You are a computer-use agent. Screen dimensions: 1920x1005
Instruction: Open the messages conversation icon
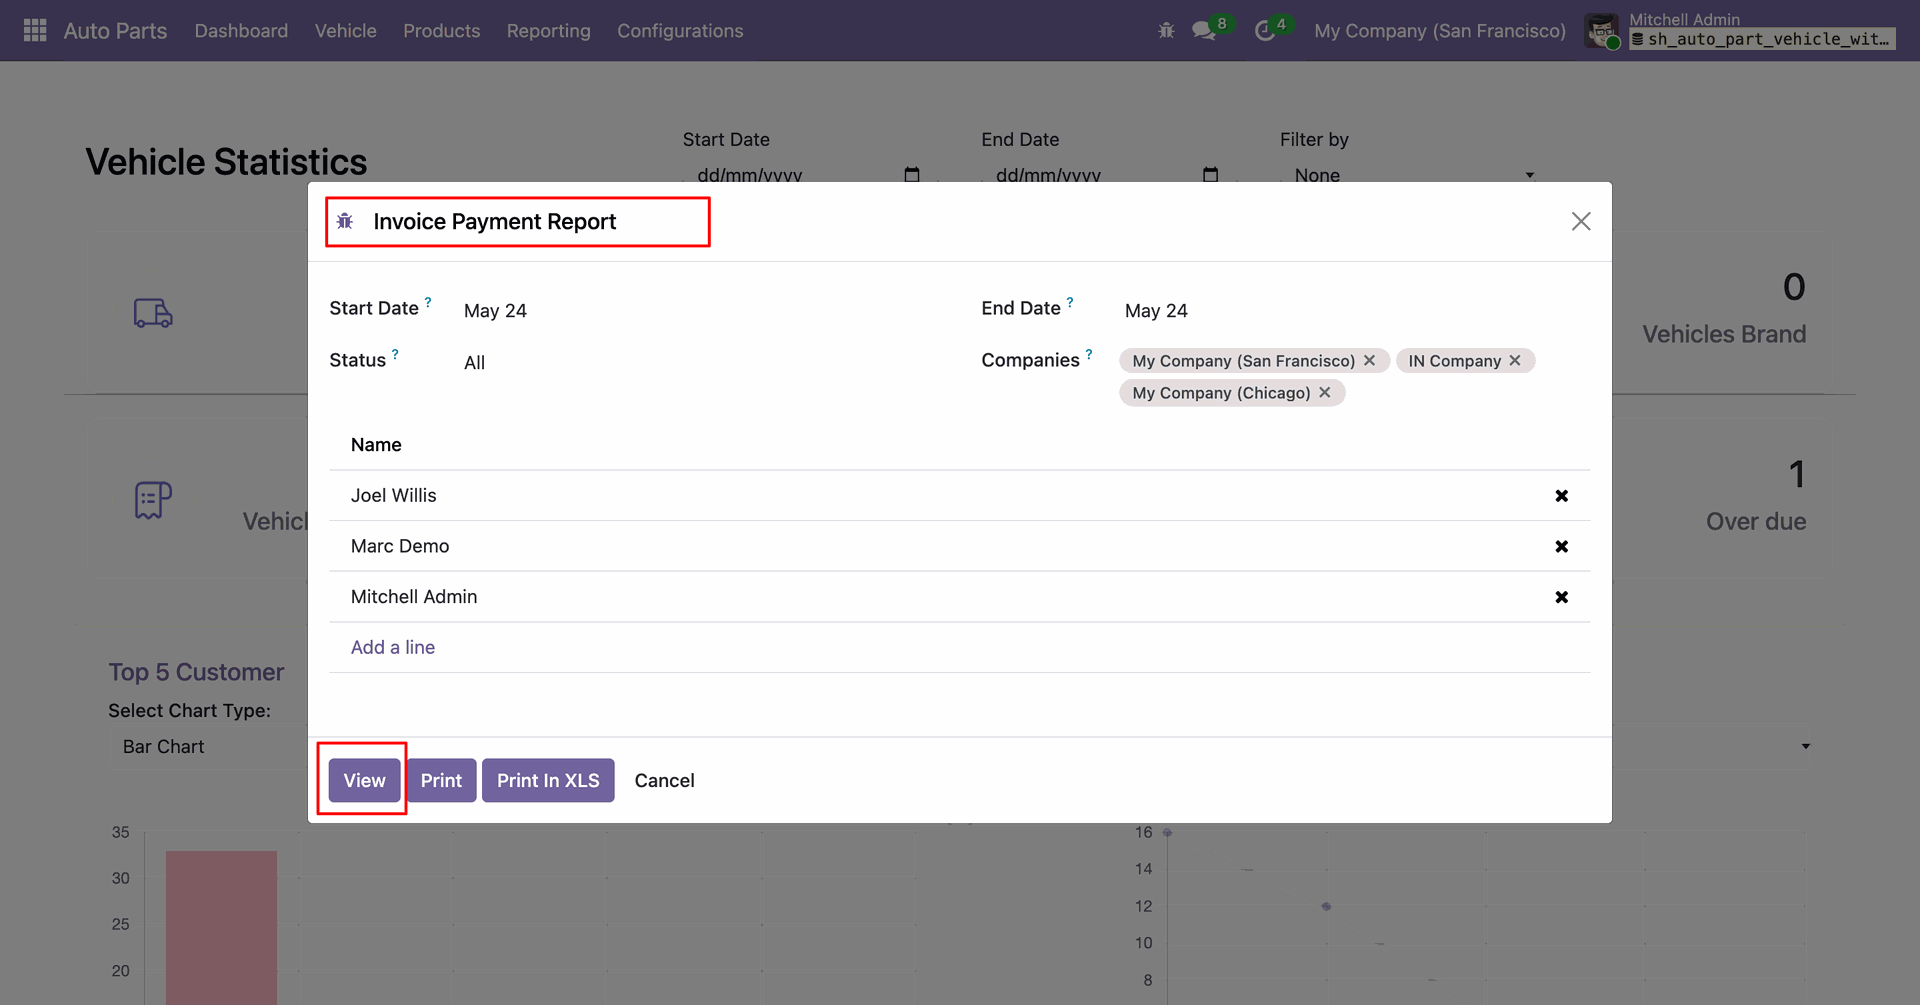click(x=1204, y=31)
